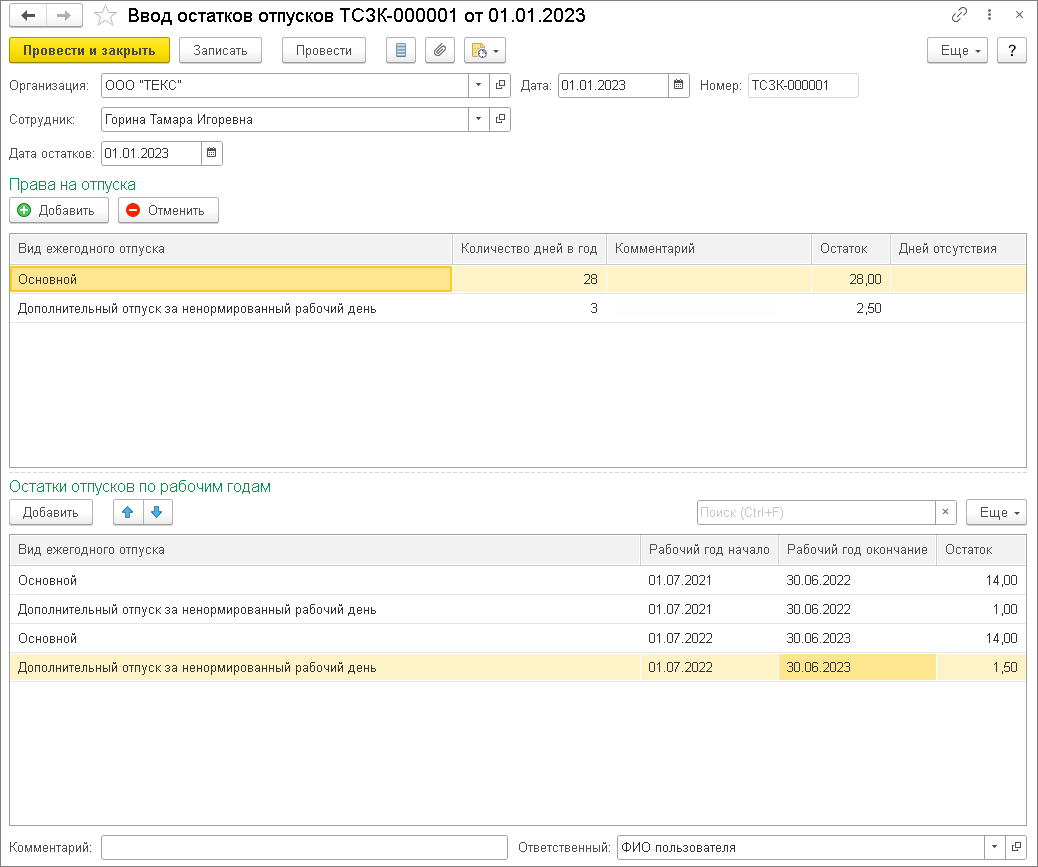
Task: Open calendar picker for Дата field
Action: [679, 85]
